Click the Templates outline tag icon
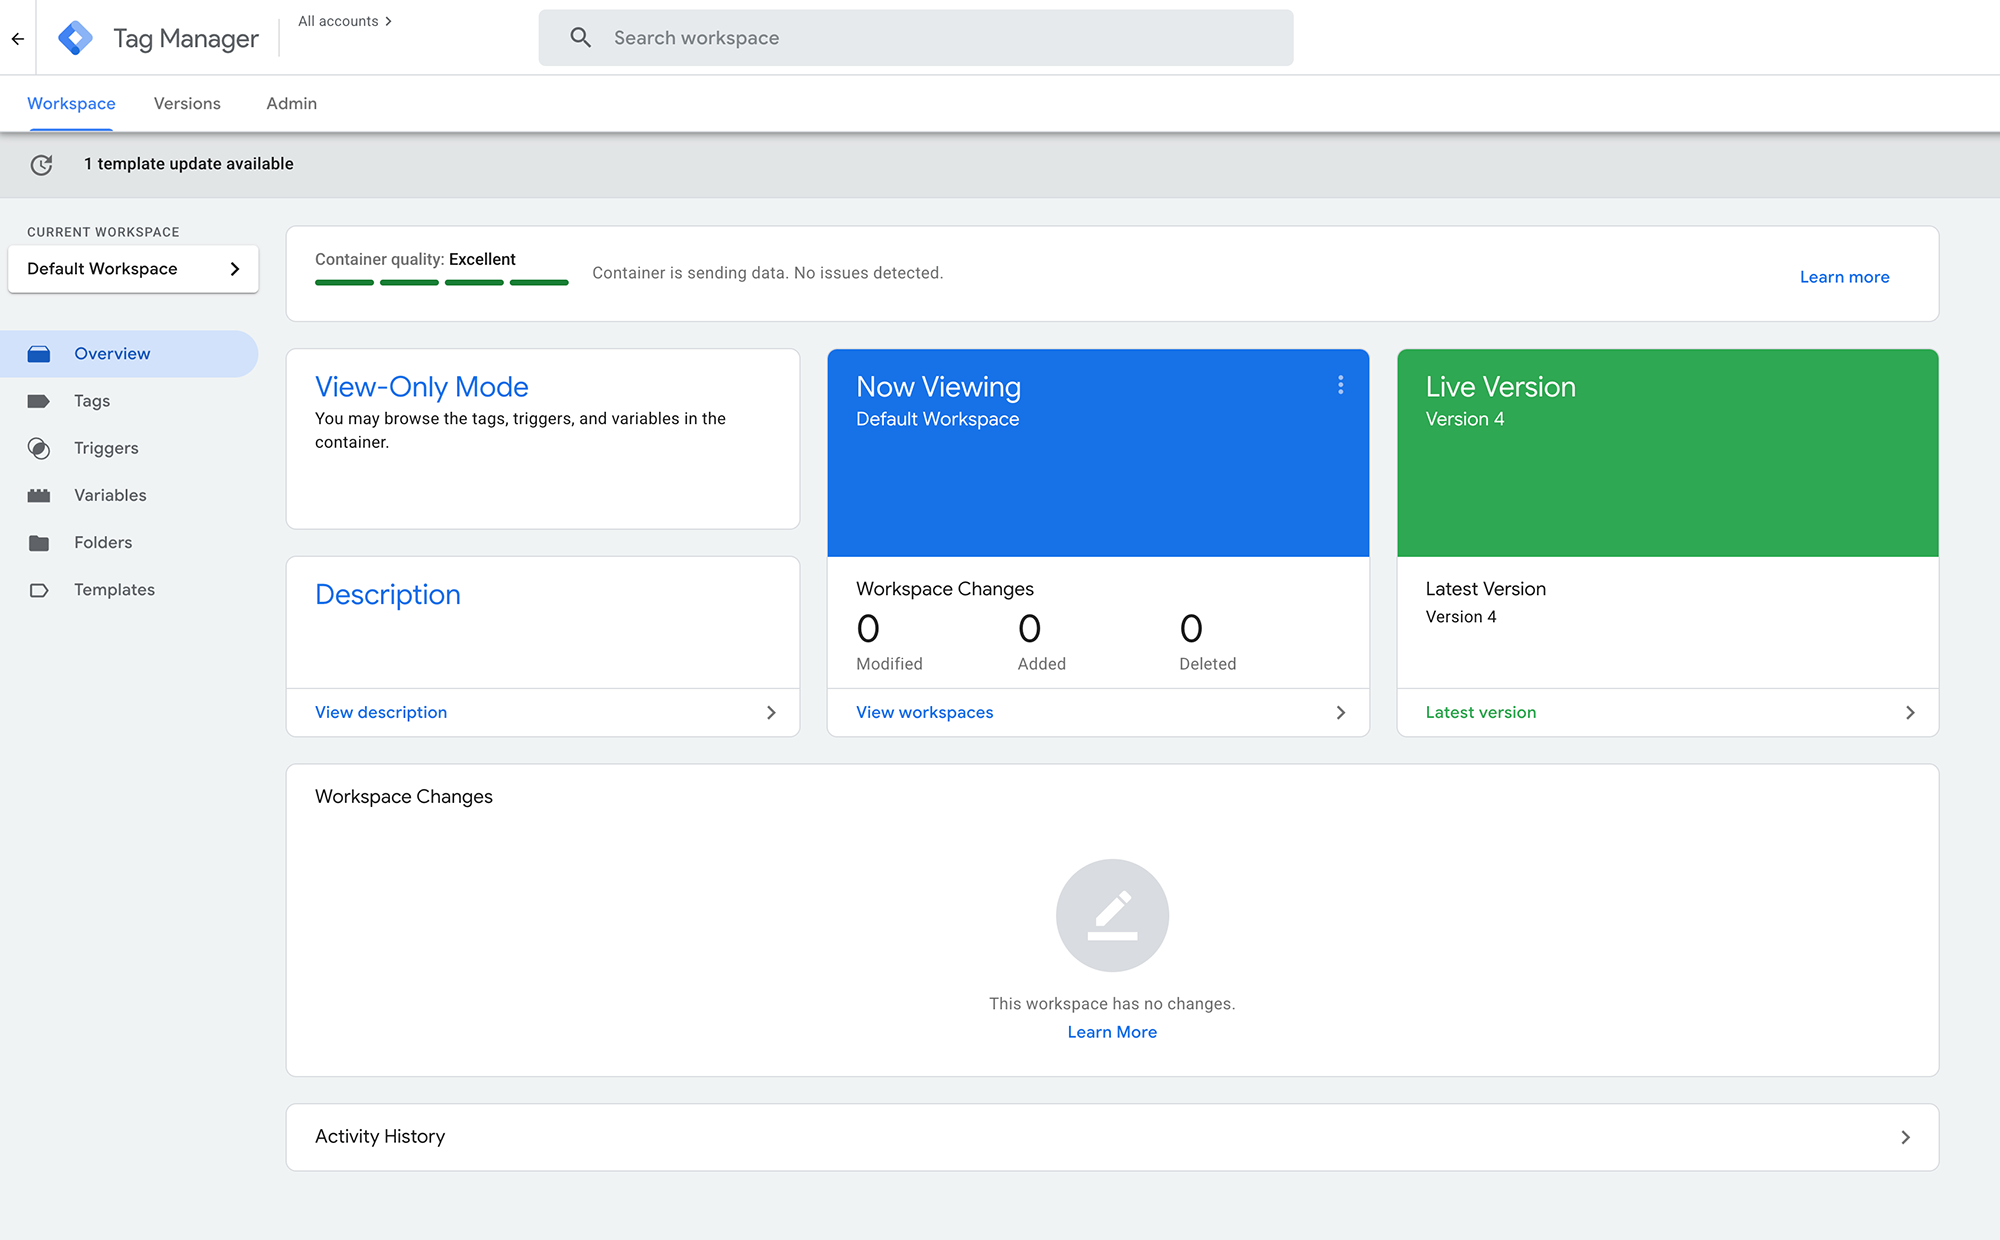 point(39,590)
